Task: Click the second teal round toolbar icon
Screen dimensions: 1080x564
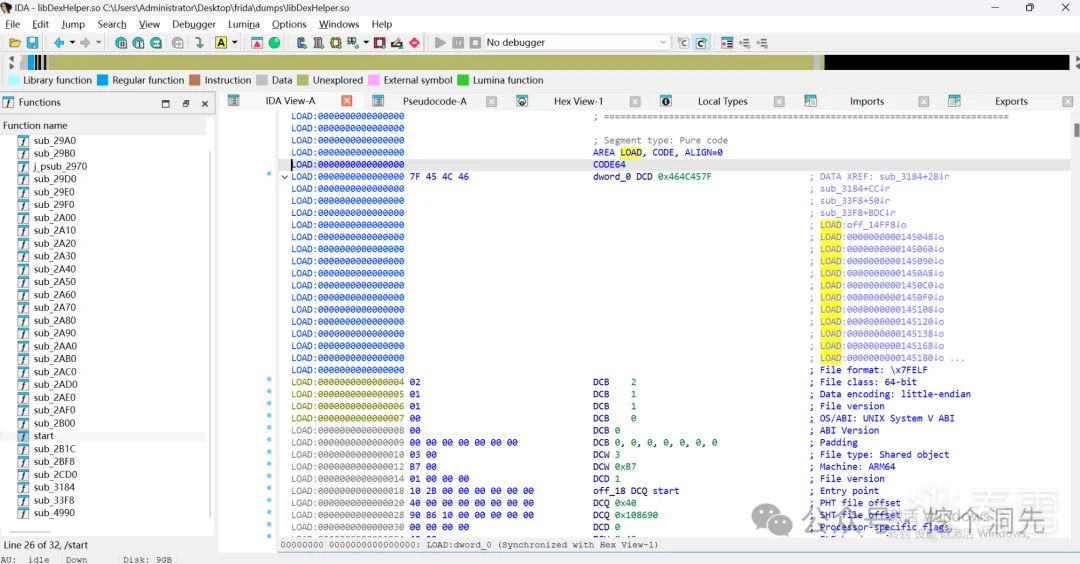Action: [138, 43]
